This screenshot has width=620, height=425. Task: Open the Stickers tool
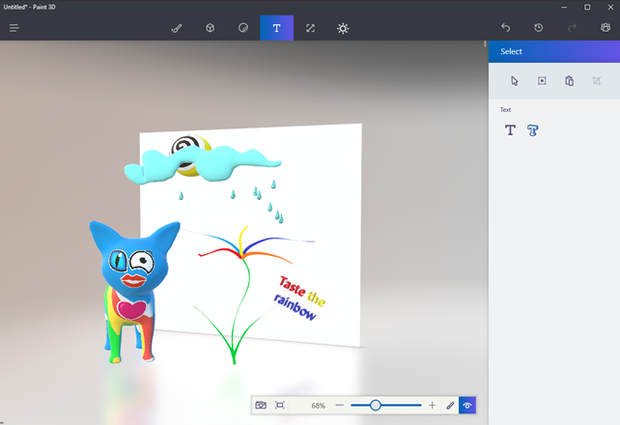coord(243,28)
